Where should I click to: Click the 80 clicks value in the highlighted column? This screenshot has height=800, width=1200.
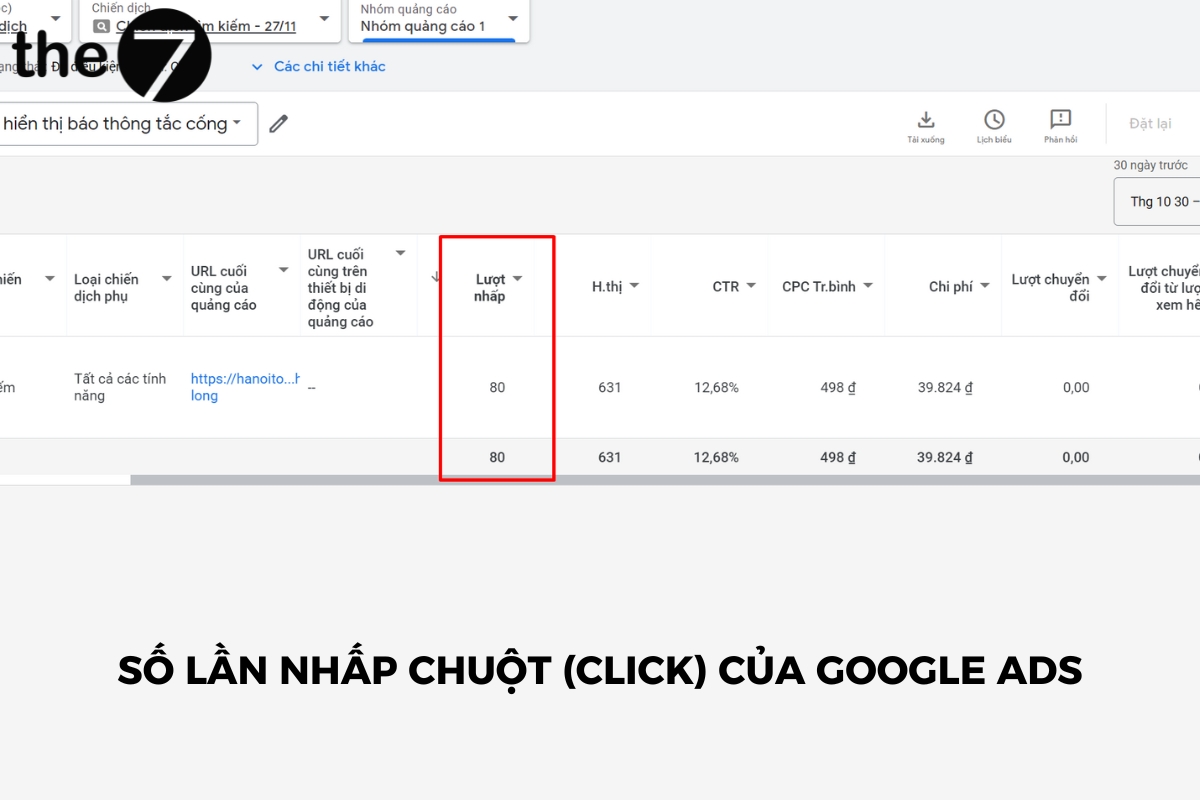click(497, 387)
